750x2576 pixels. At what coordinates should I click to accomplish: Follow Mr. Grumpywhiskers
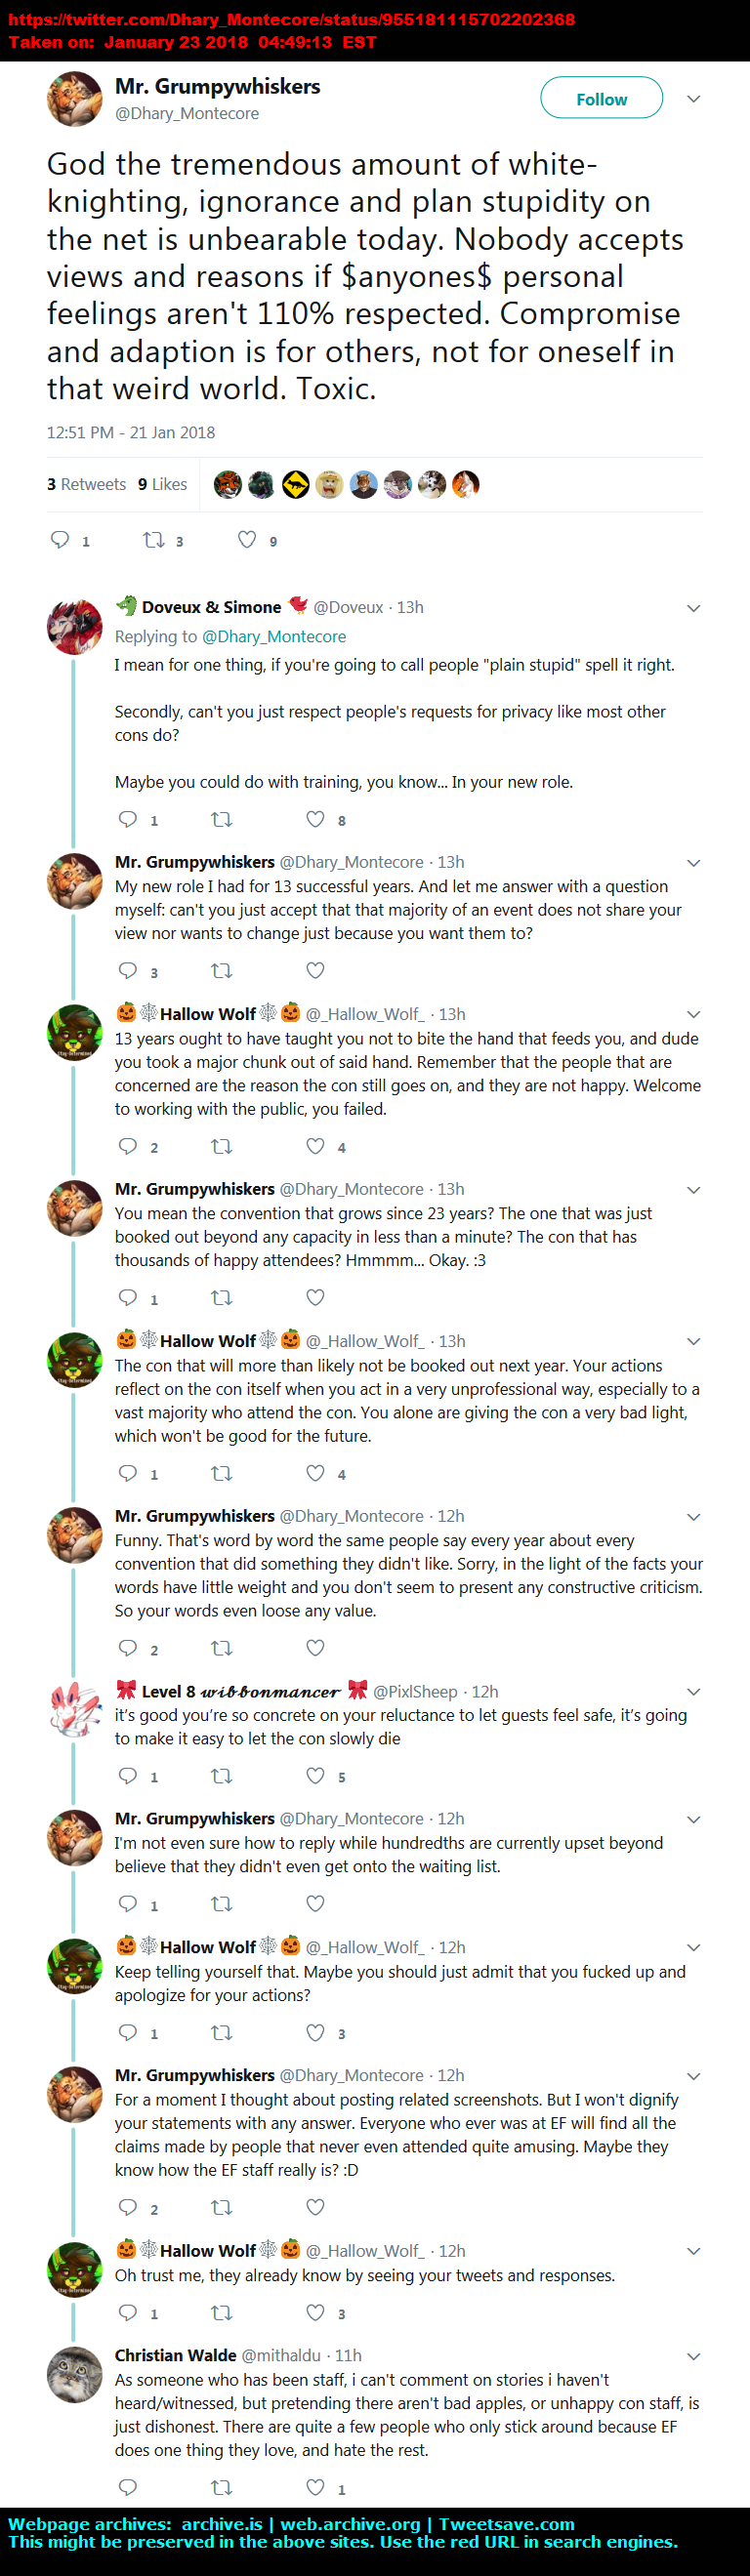(601, 98)
